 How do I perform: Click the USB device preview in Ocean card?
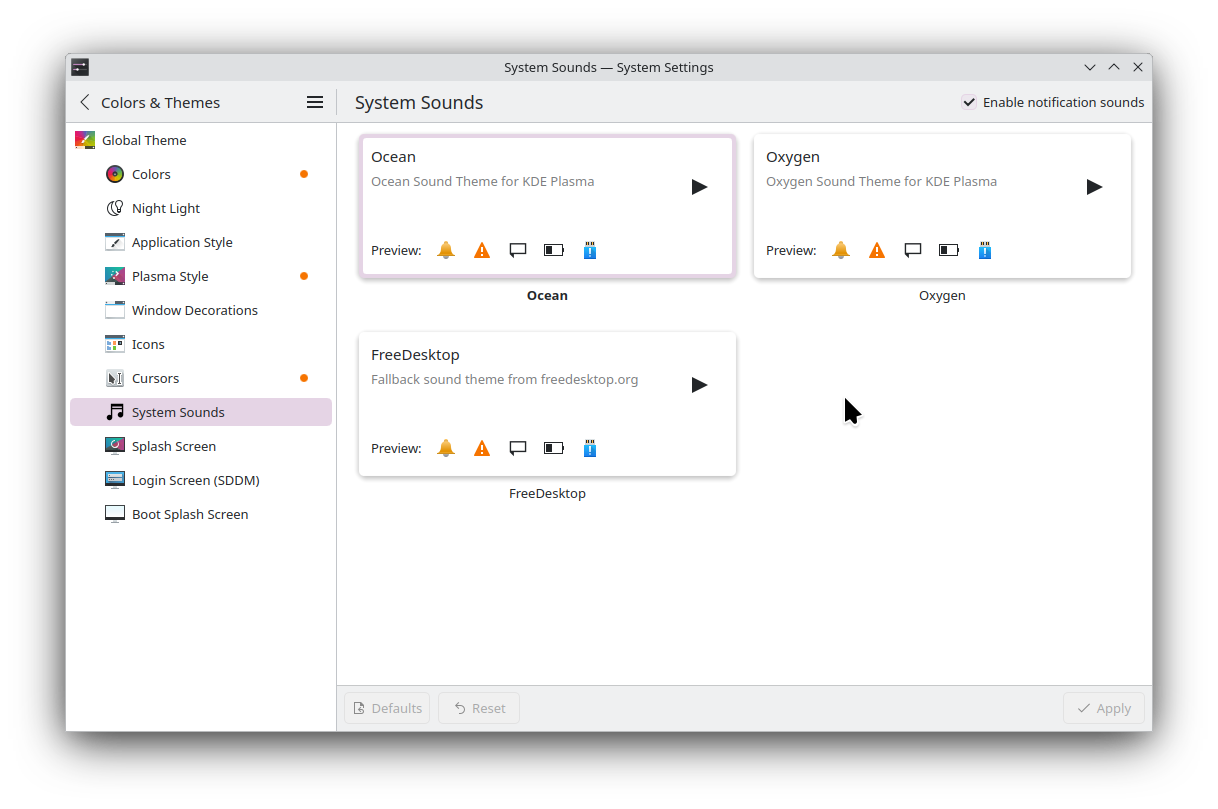pyautogui.click(x=590, y=250)
